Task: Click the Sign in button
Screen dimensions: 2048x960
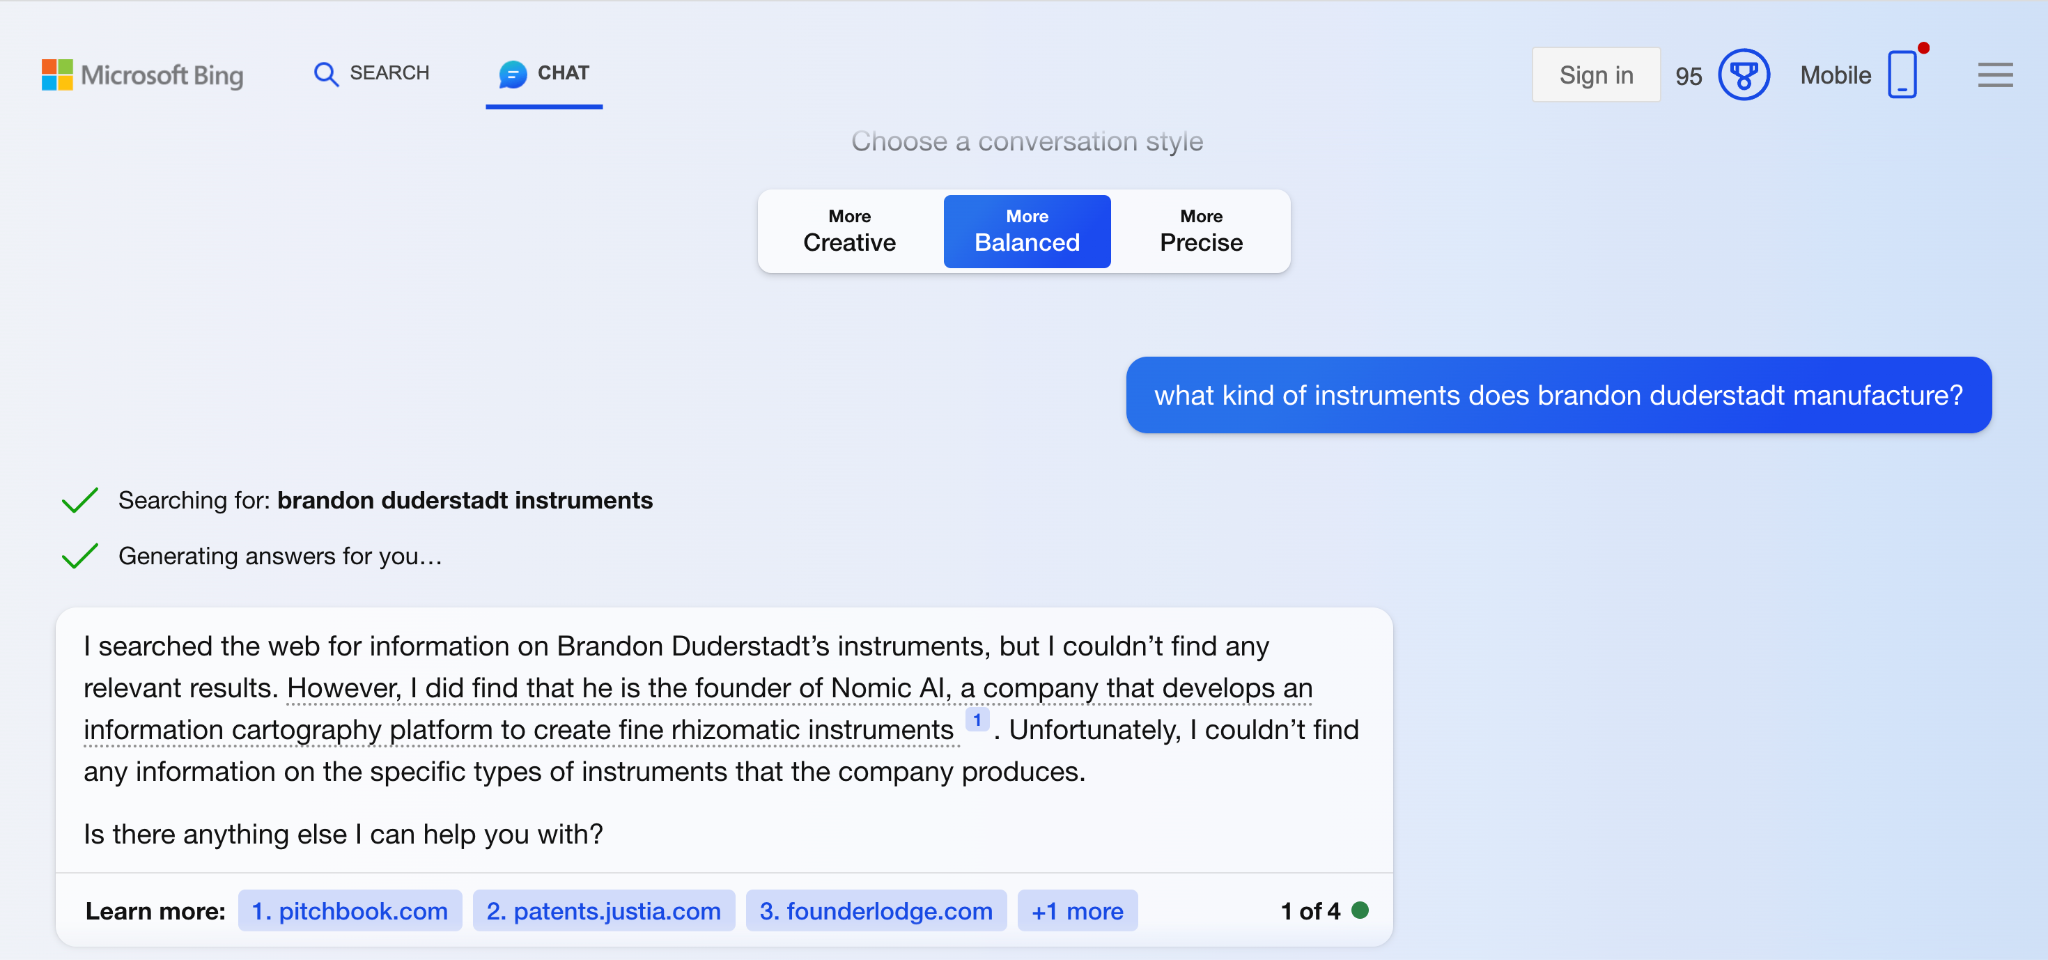Action: 1596,75
